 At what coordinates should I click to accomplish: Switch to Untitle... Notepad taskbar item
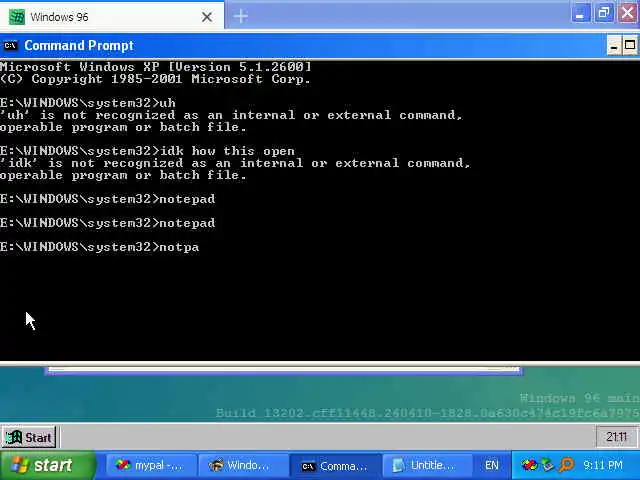pyautogui.click(x=427, y=465)
